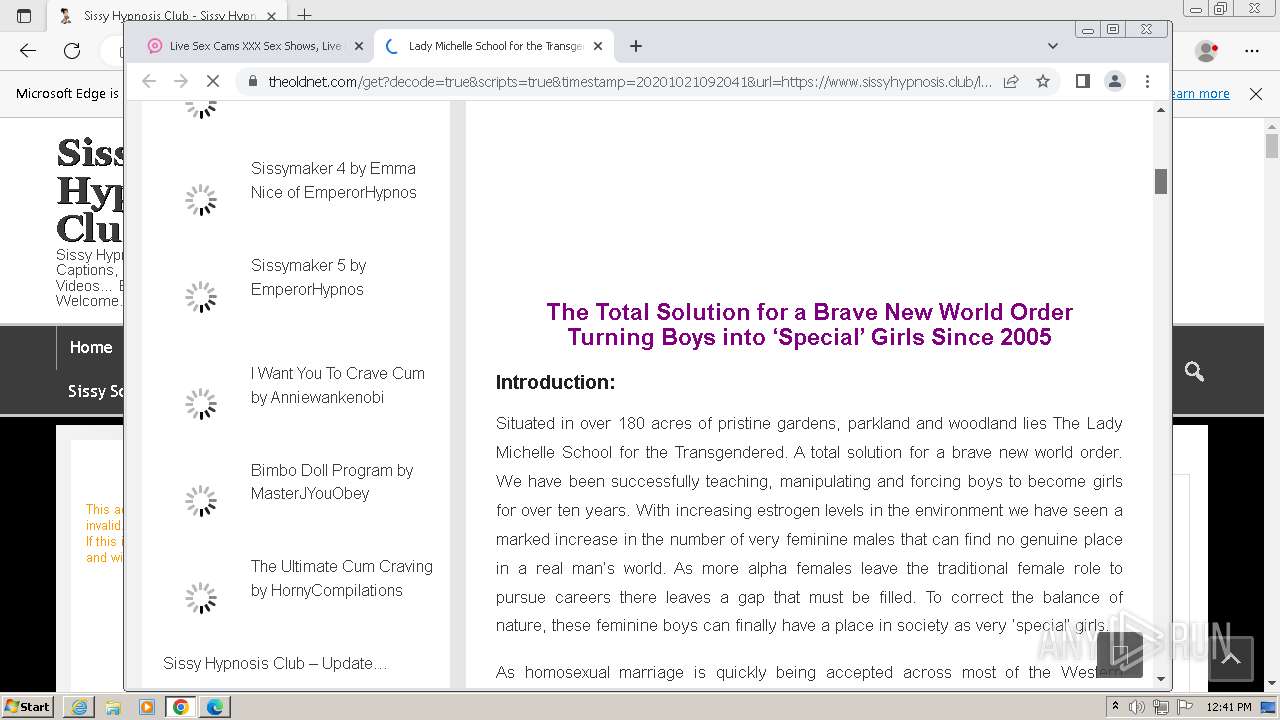Open Edge tab actions menu icon
This screenshot has width=1280, height=720.
[x=24, y=15]
